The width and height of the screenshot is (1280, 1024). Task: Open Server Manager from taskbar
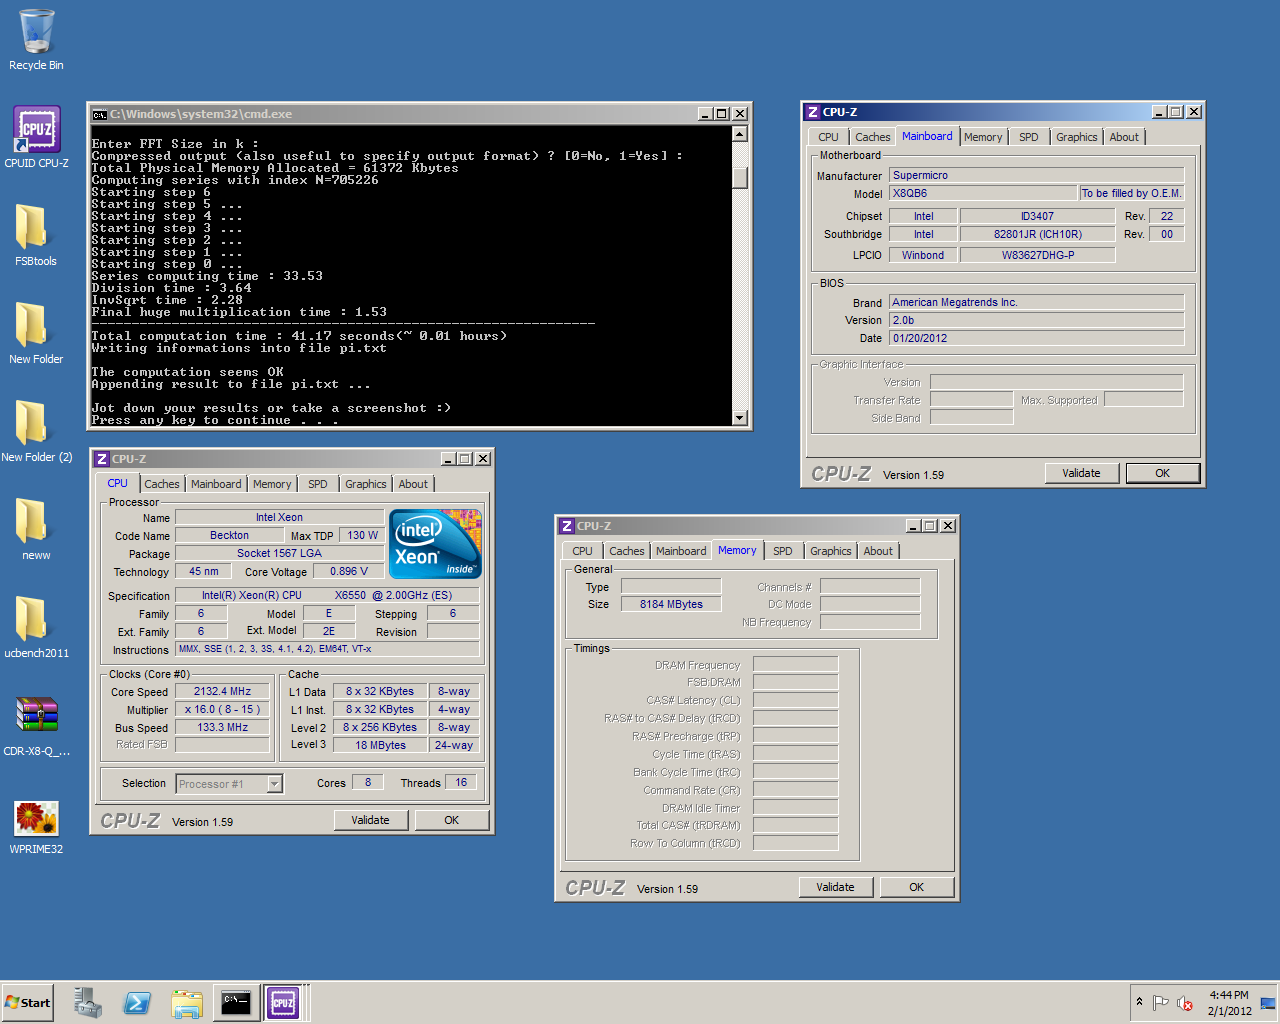(88, 1003)
